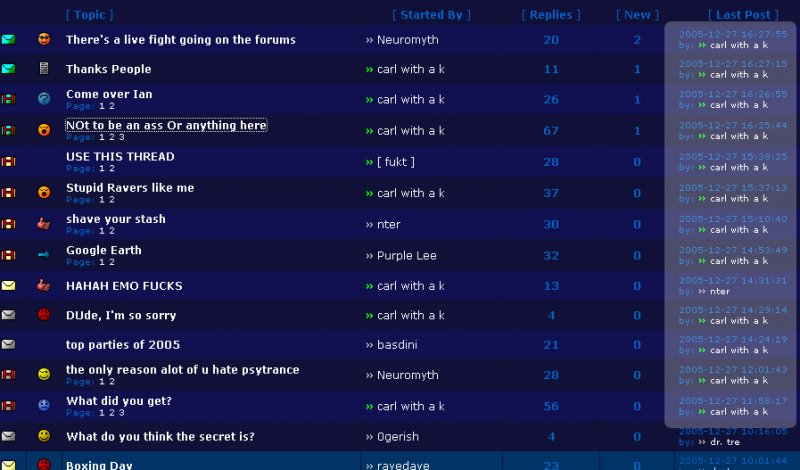Go to page 3 of 'What did you get?'

pos(121,412)
